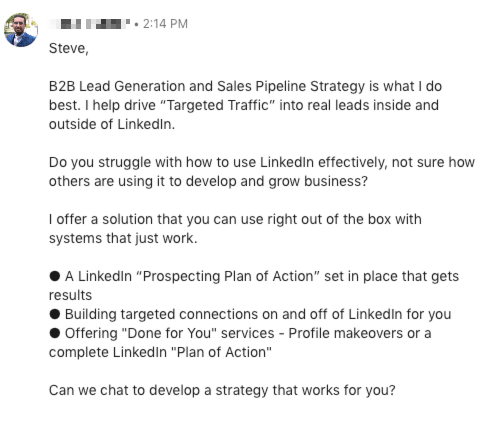
Task: Click the blurred sender name
Action: point(89,24)
